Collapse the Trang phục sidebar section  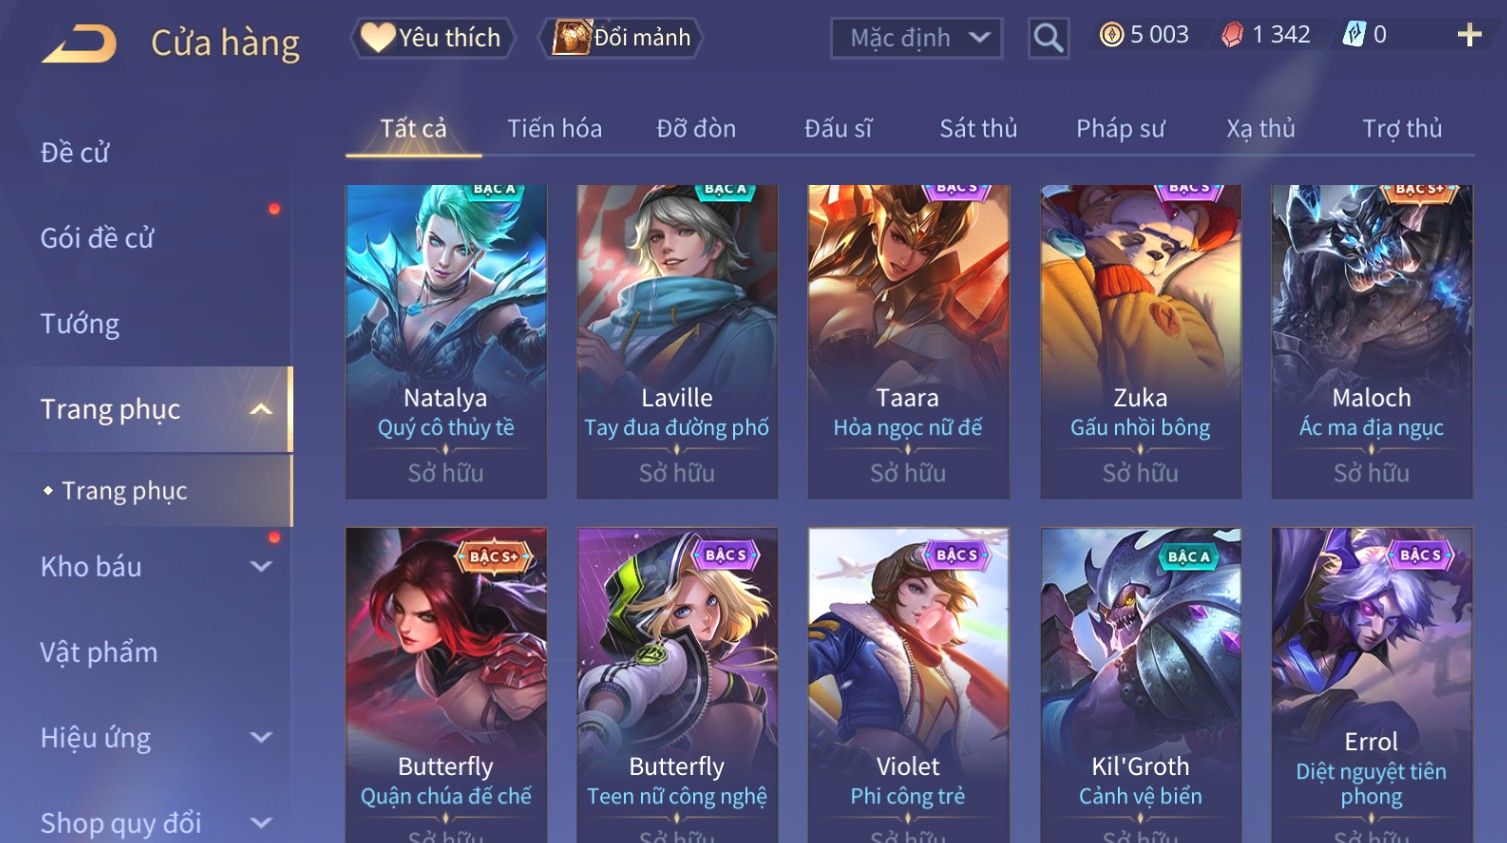(x=261, y=409)
